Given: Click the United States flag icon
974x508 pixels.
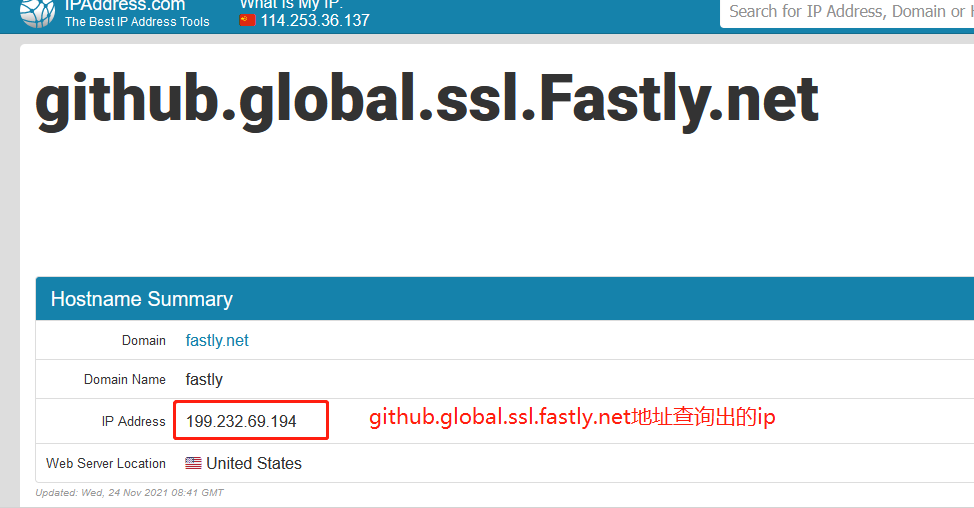Looking at the screenshot, I should pos(193,463).
